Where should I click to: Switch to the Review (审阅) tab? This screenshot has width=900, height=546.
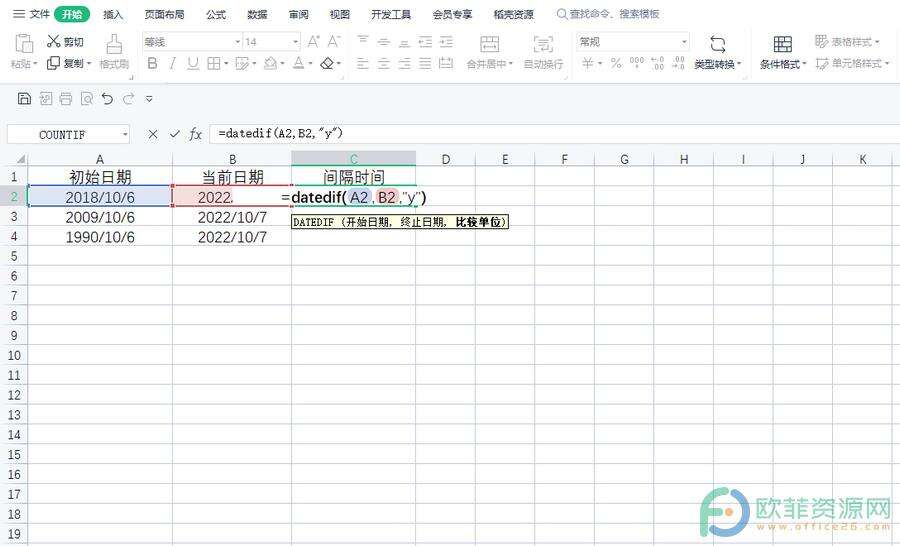[x=298, y=14]
